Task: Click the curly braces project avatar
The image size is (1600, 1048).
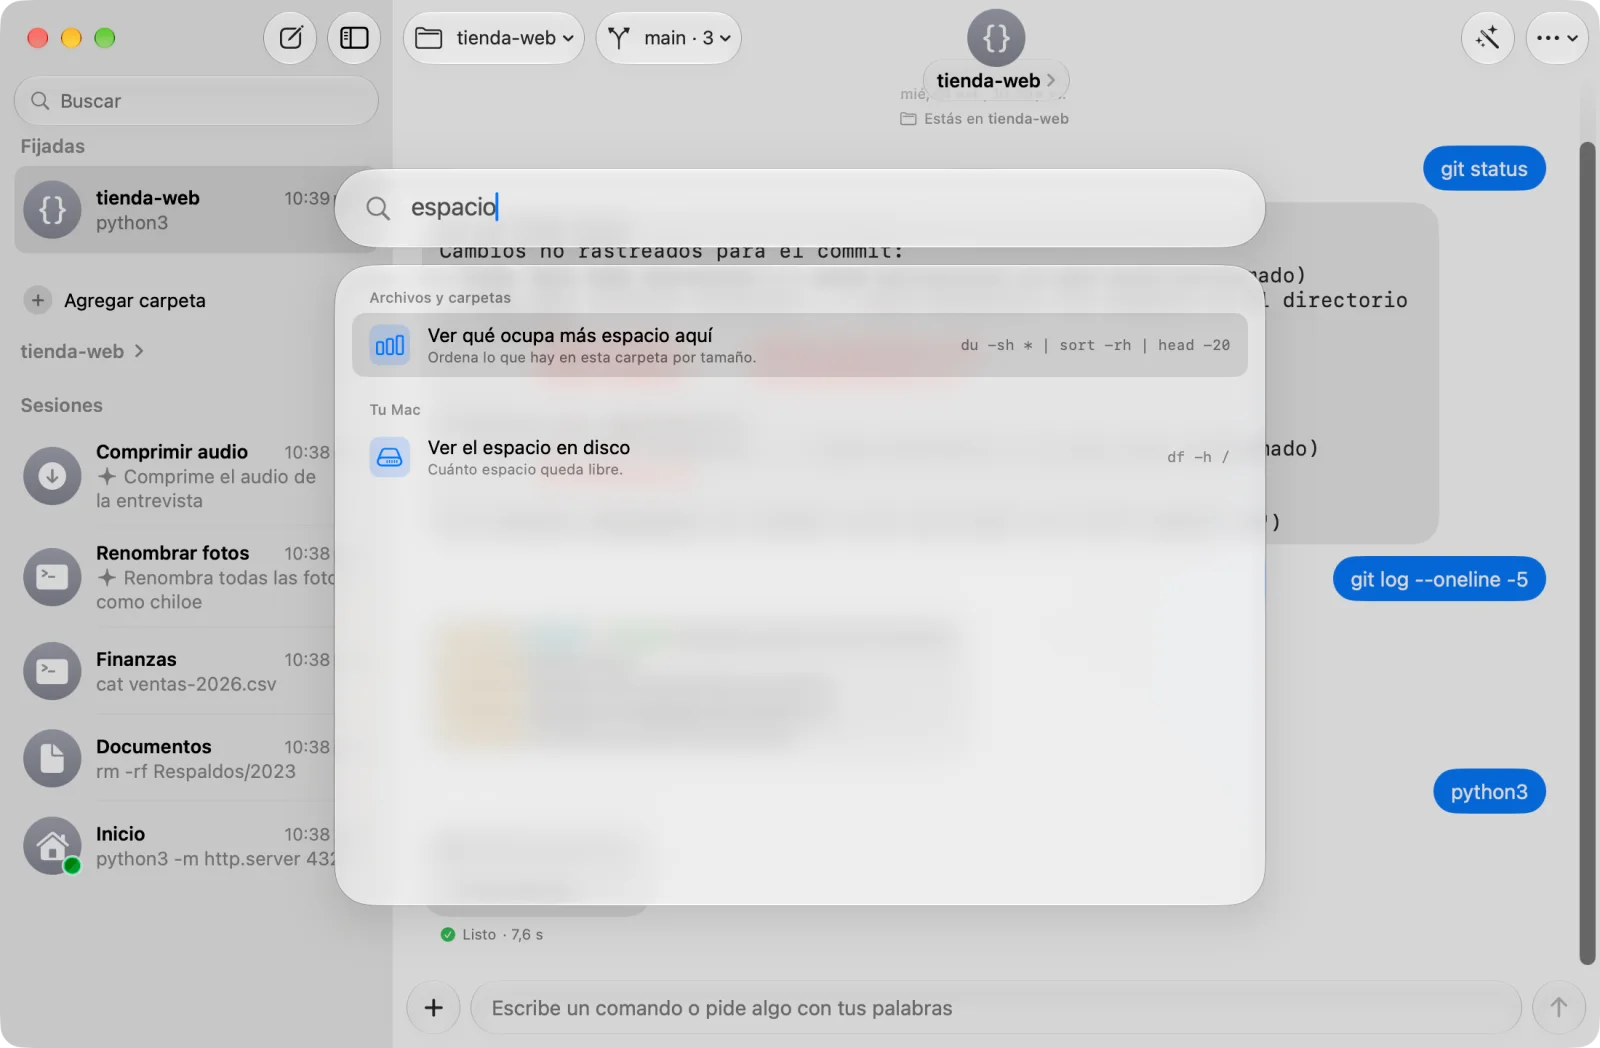Action: (x=996, y=38)
